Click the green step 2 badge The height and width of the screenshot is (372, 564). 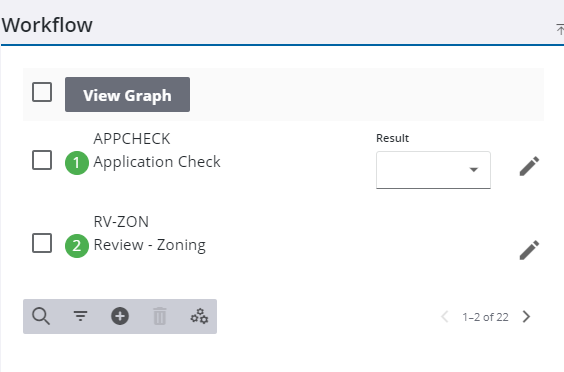pos(77,246)
